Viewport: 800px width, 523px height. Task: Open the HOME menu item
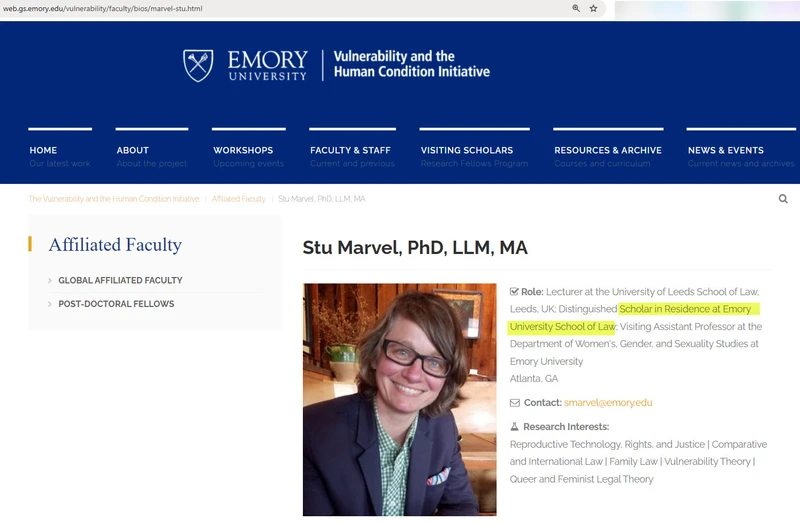43,151
